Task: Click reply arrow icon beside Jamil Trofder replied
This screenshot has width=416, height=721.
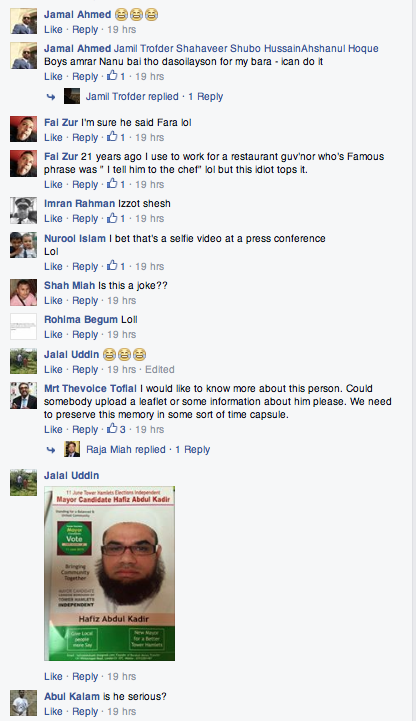Action: tap(51, 97)
